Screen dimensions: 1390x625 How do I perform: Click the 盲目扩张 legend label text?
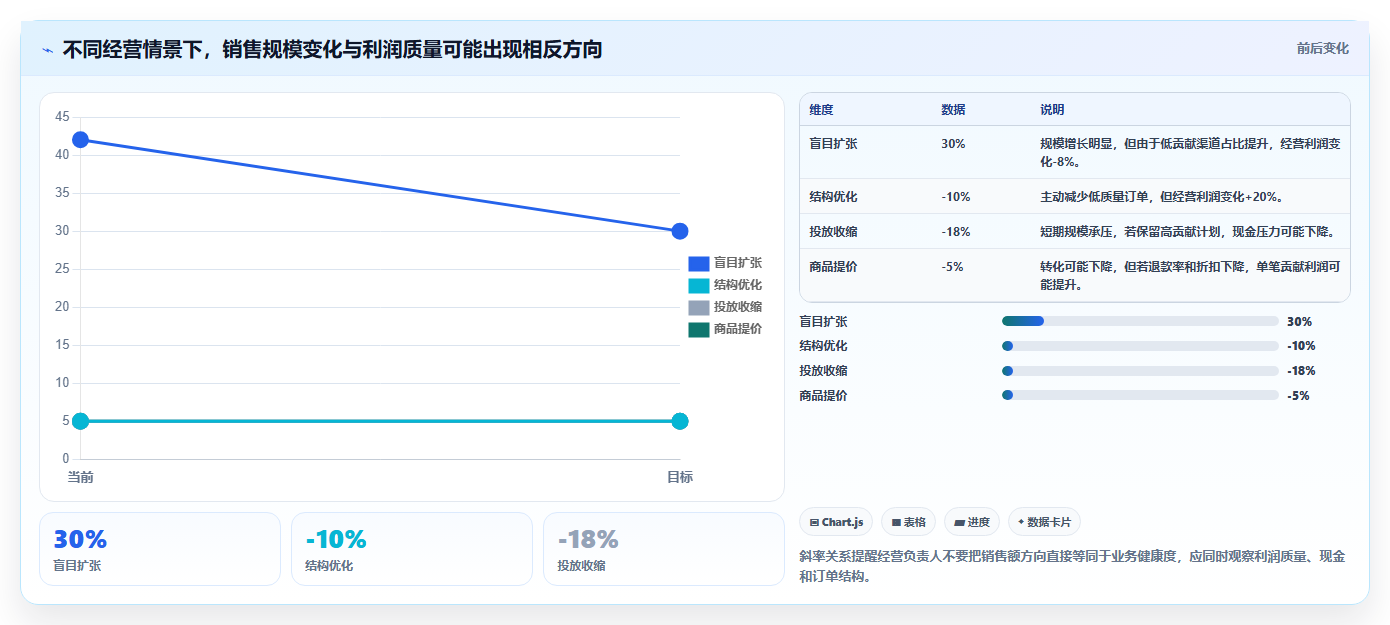point(738,263)
